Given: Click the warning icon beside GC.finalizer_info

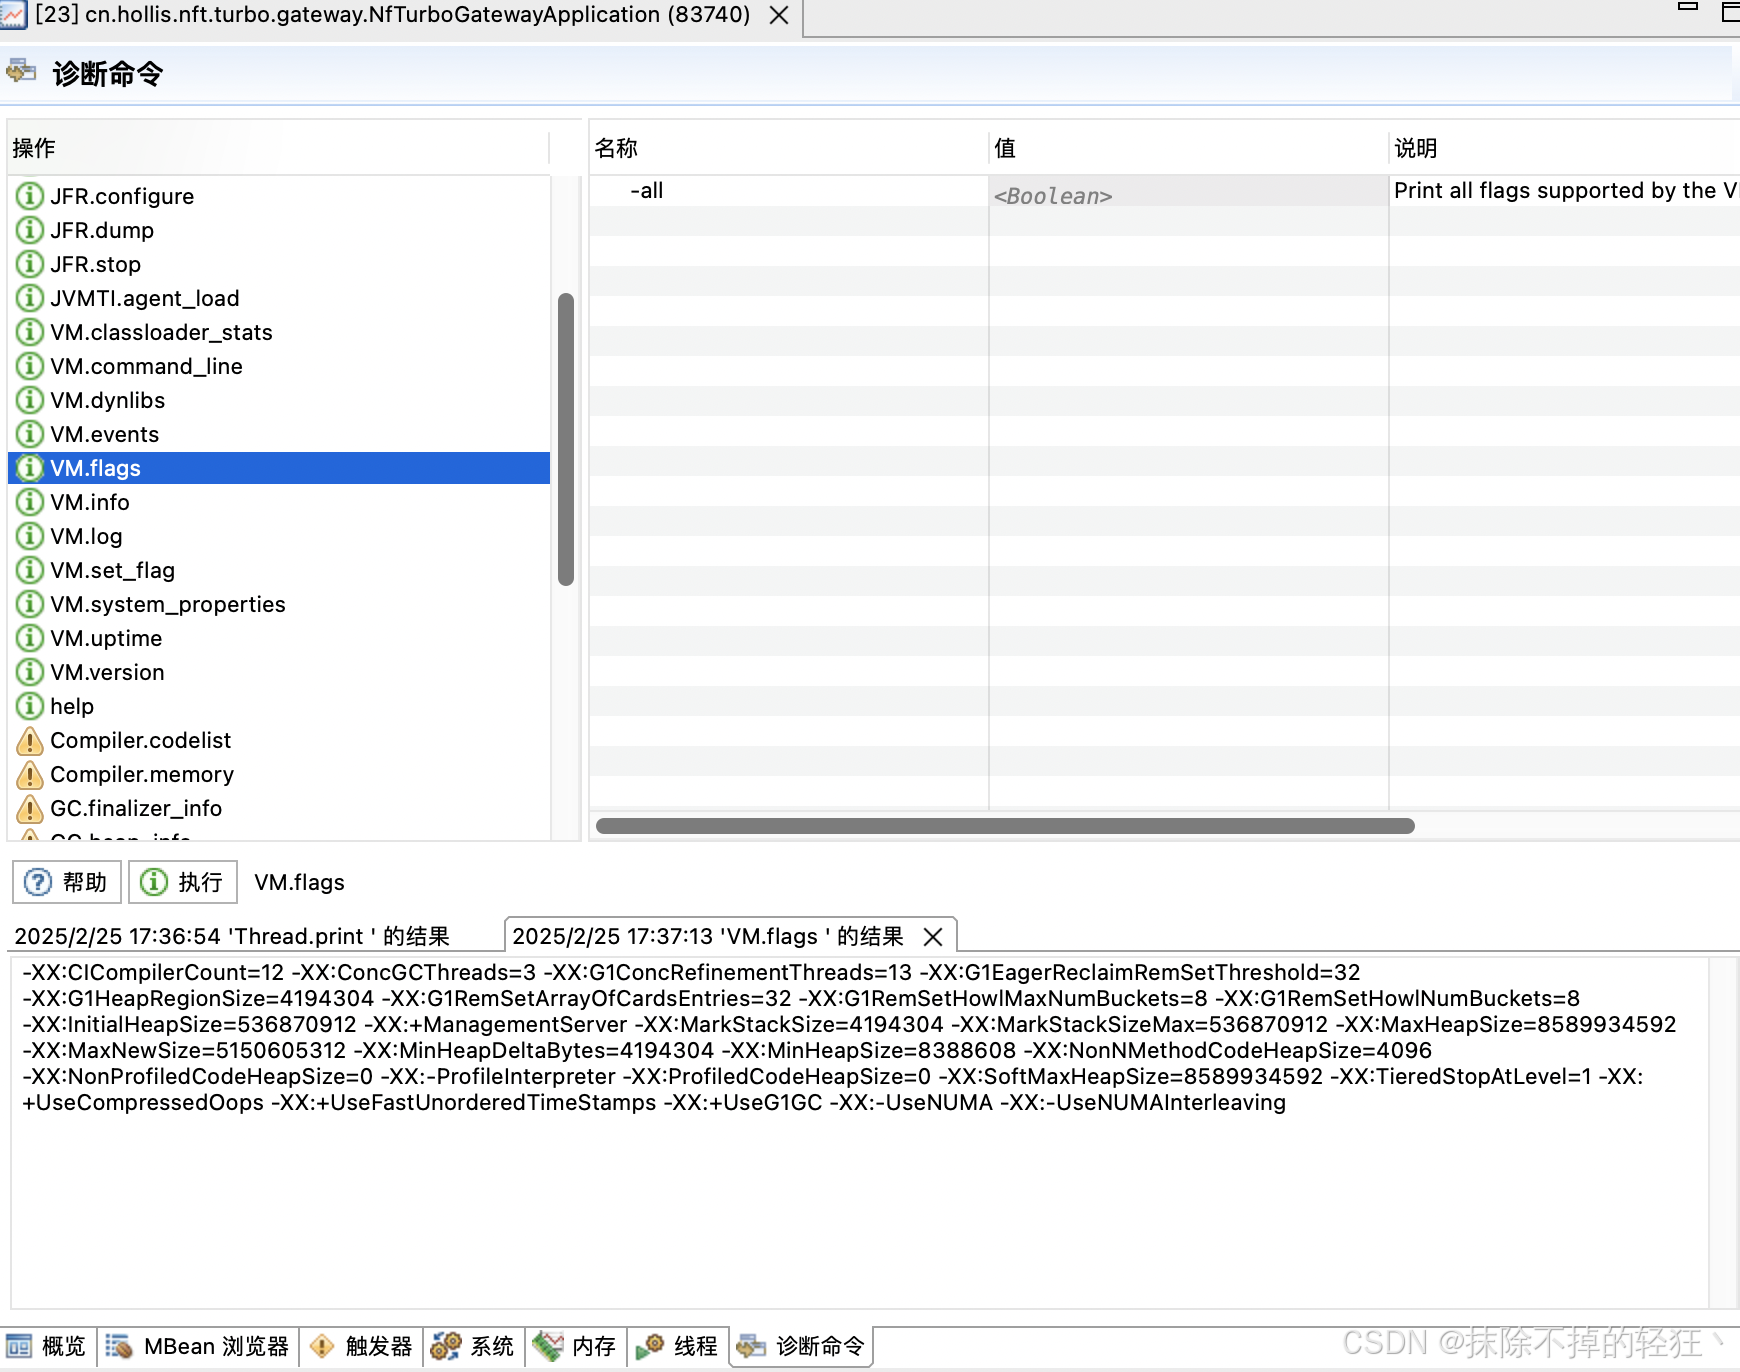Looking at the screenshot, I should (x=29, y=808).
